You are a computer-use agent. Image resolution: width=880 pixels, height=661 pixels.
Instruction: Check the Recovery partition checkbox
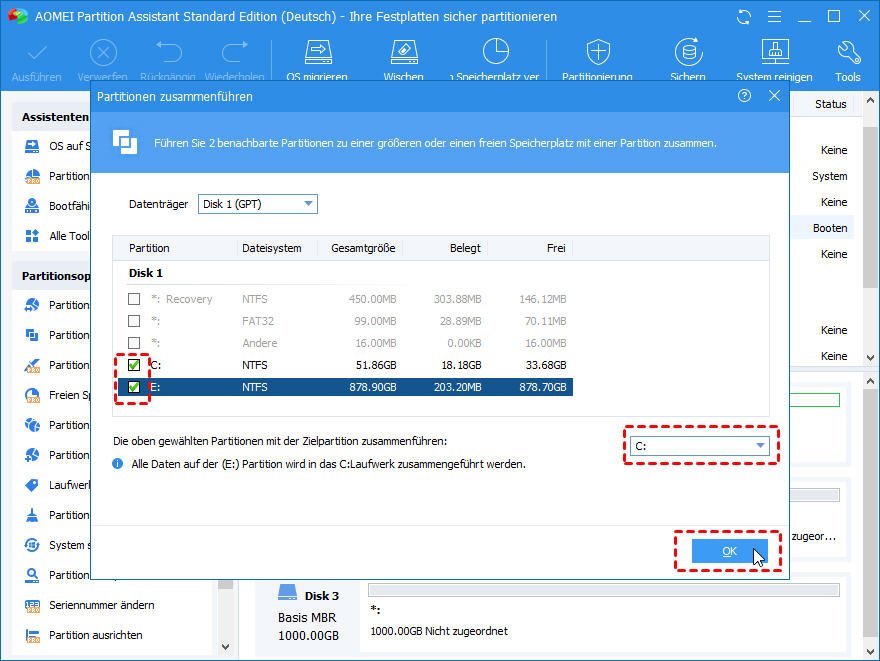coord(134,299)
